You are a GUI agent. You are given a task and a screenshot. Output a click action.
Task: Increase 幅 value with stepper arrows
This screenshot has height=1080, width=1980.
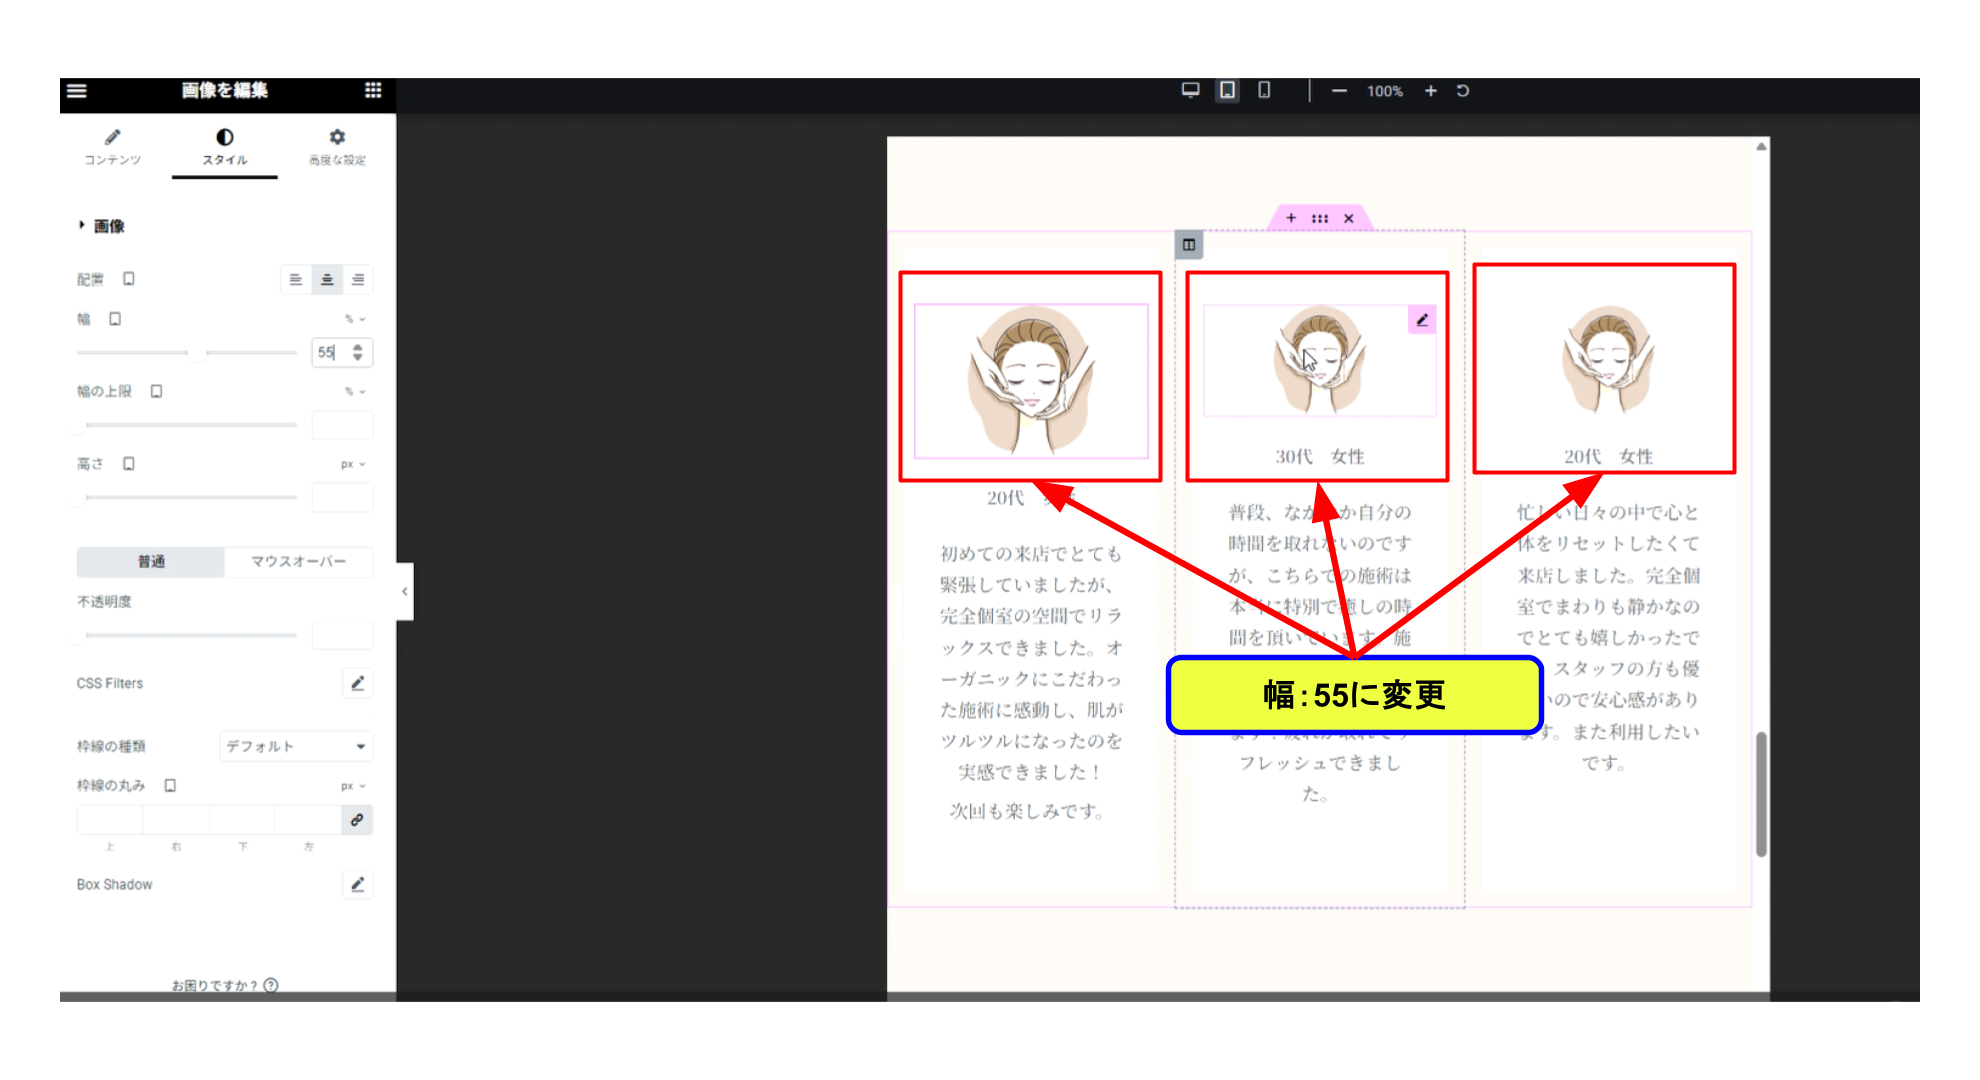coord(358,347)
